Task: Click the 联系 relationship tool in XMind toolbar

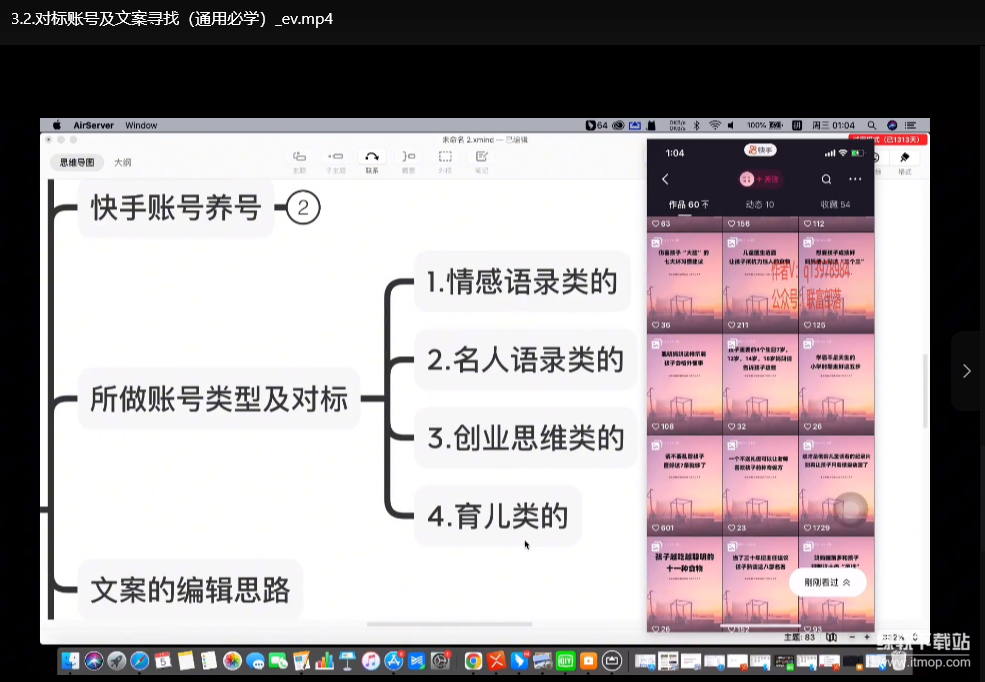Action: click(371, 158)
